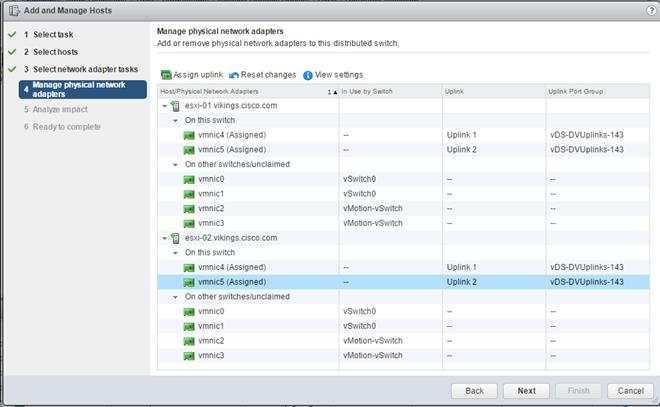This screenshot has width=660, height=407.
Task: Click the vmnic4 adapter icon under esxi-02
Action: [189, 268]
